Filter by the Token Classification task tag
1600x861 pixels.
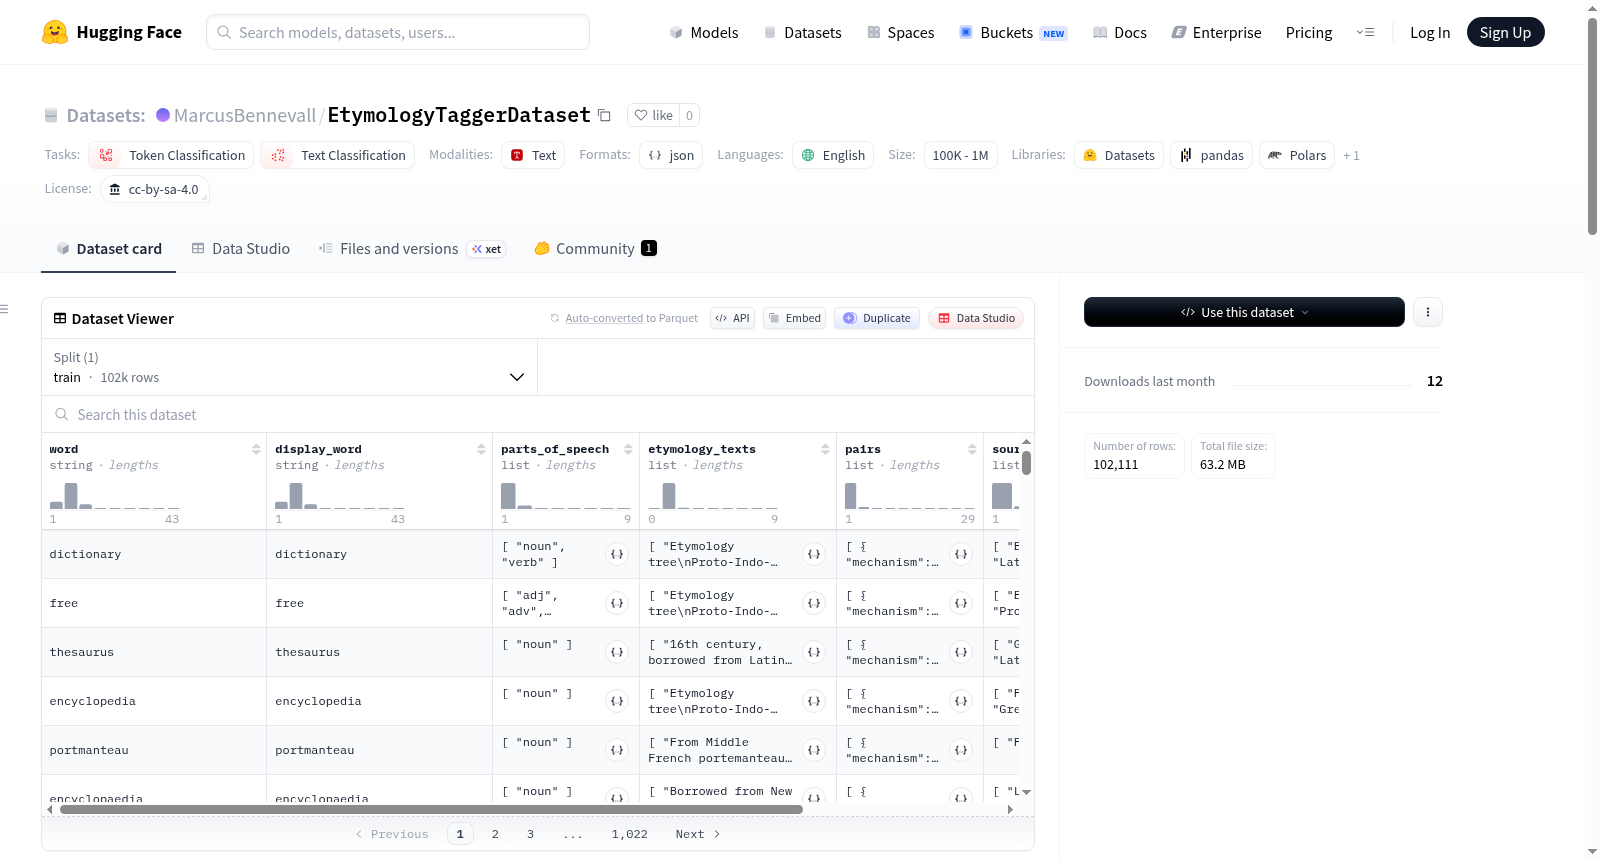[171, 155]
